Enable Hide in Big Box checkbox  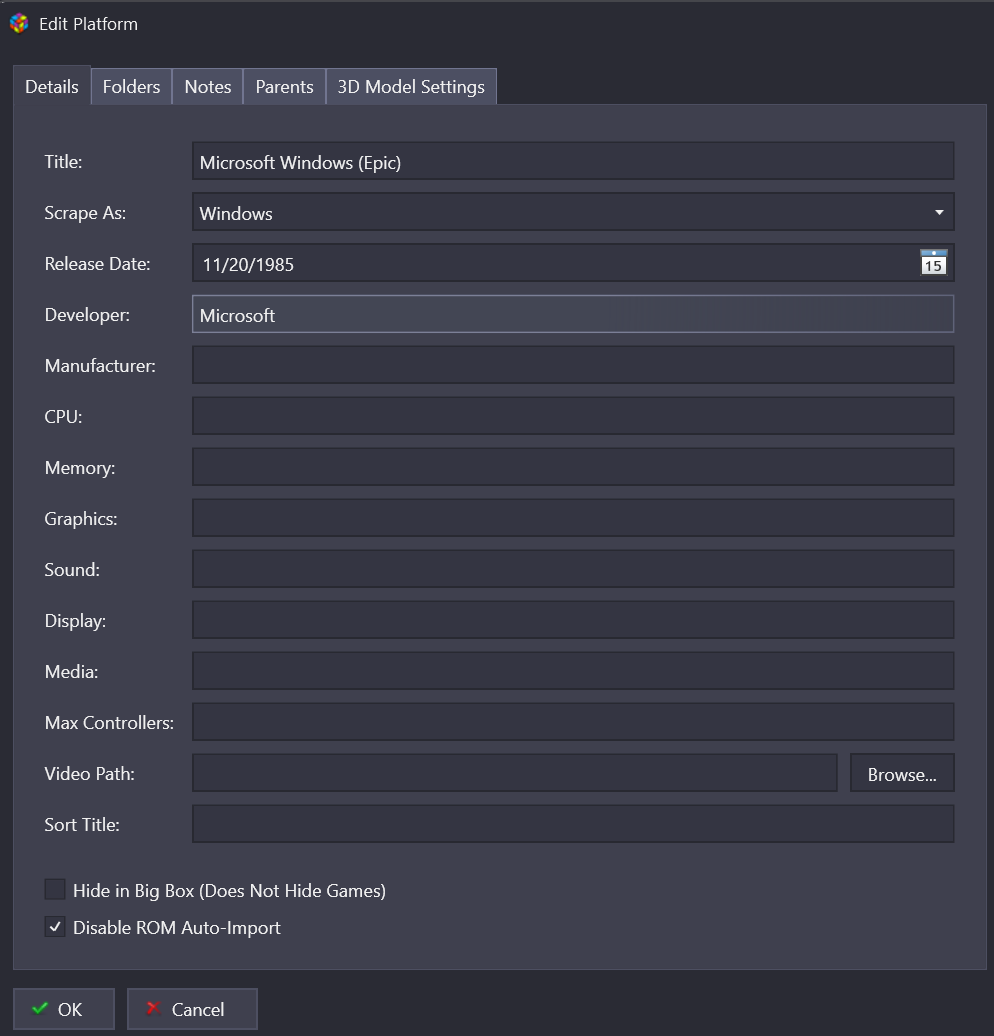click(55, 890)
